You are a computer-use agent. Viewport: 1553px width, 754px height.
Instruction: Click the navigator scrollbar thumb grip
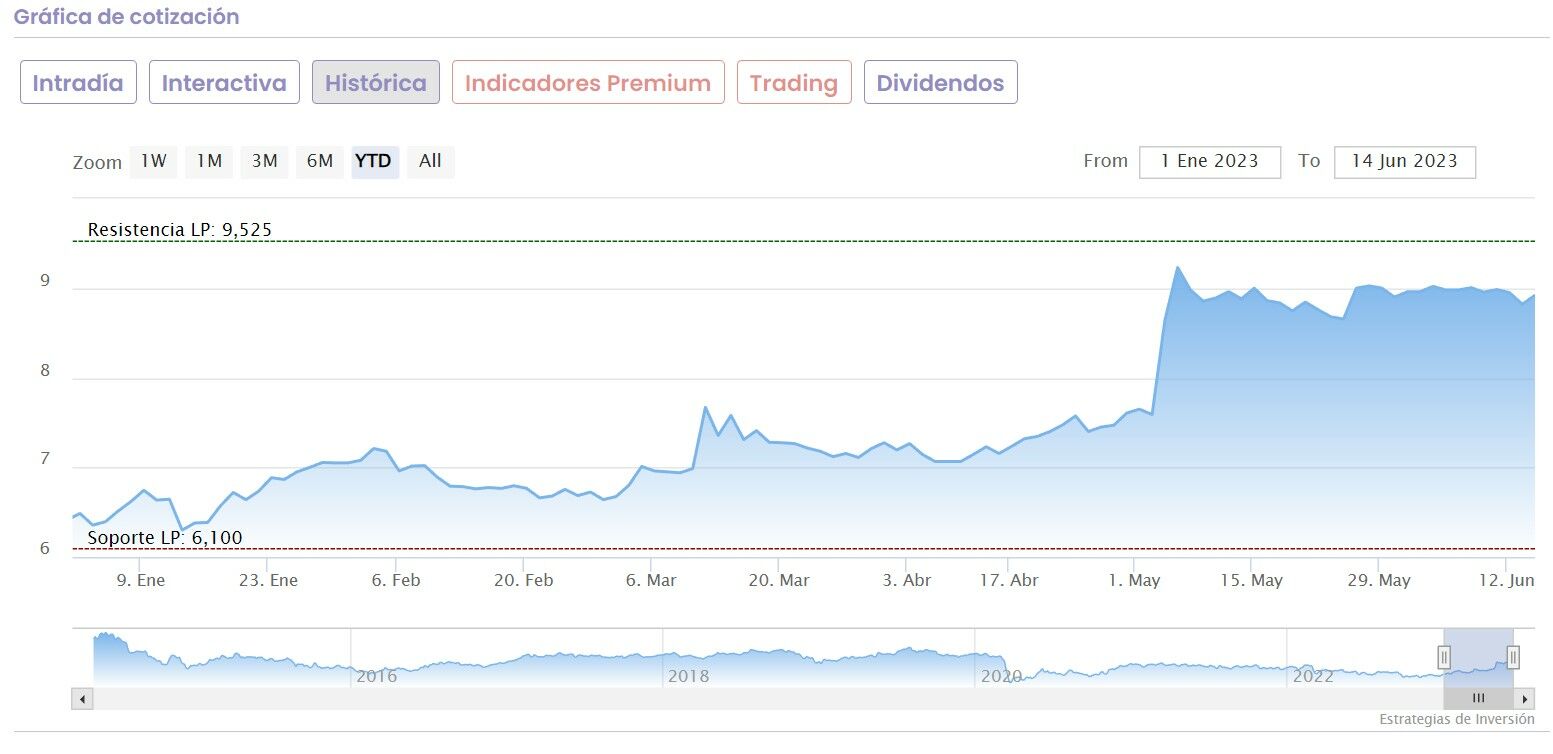(1478, 699)
